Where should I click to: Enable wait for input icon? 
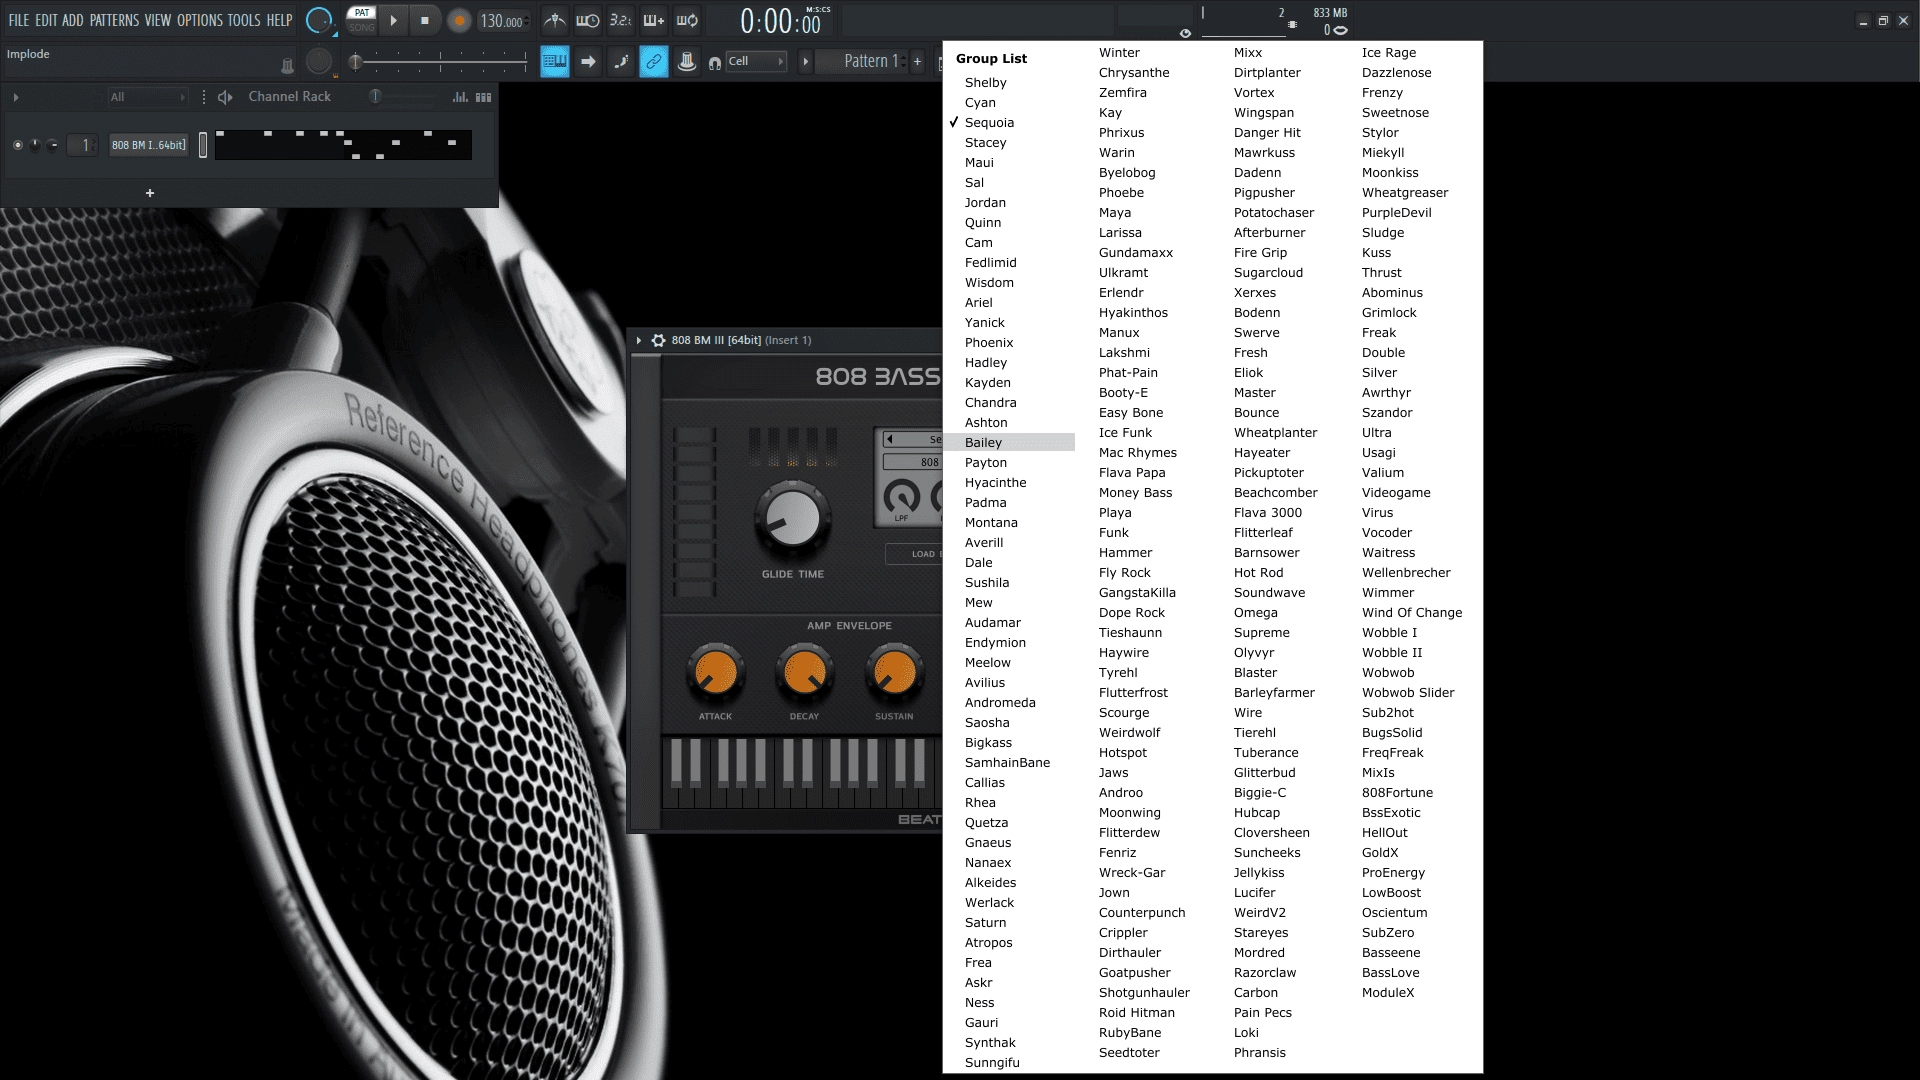click(588, 20)
